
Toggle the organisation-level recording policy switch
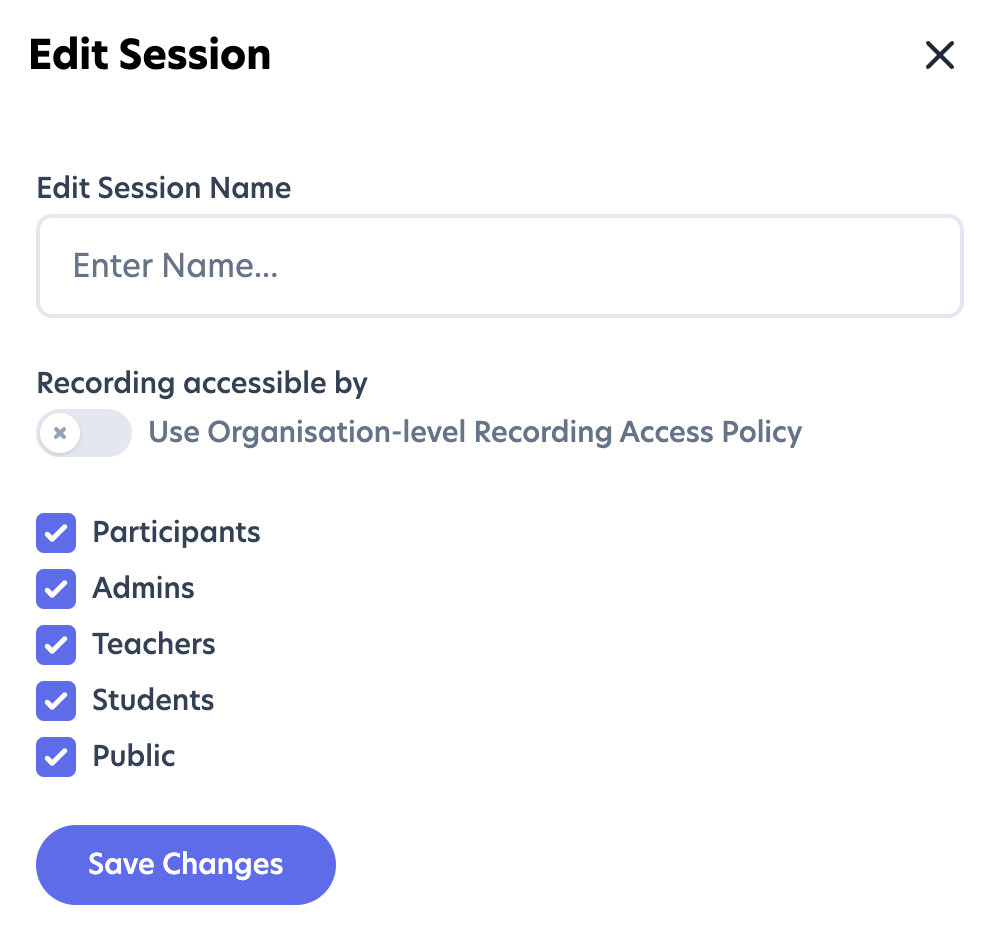[x=84, y=433]
